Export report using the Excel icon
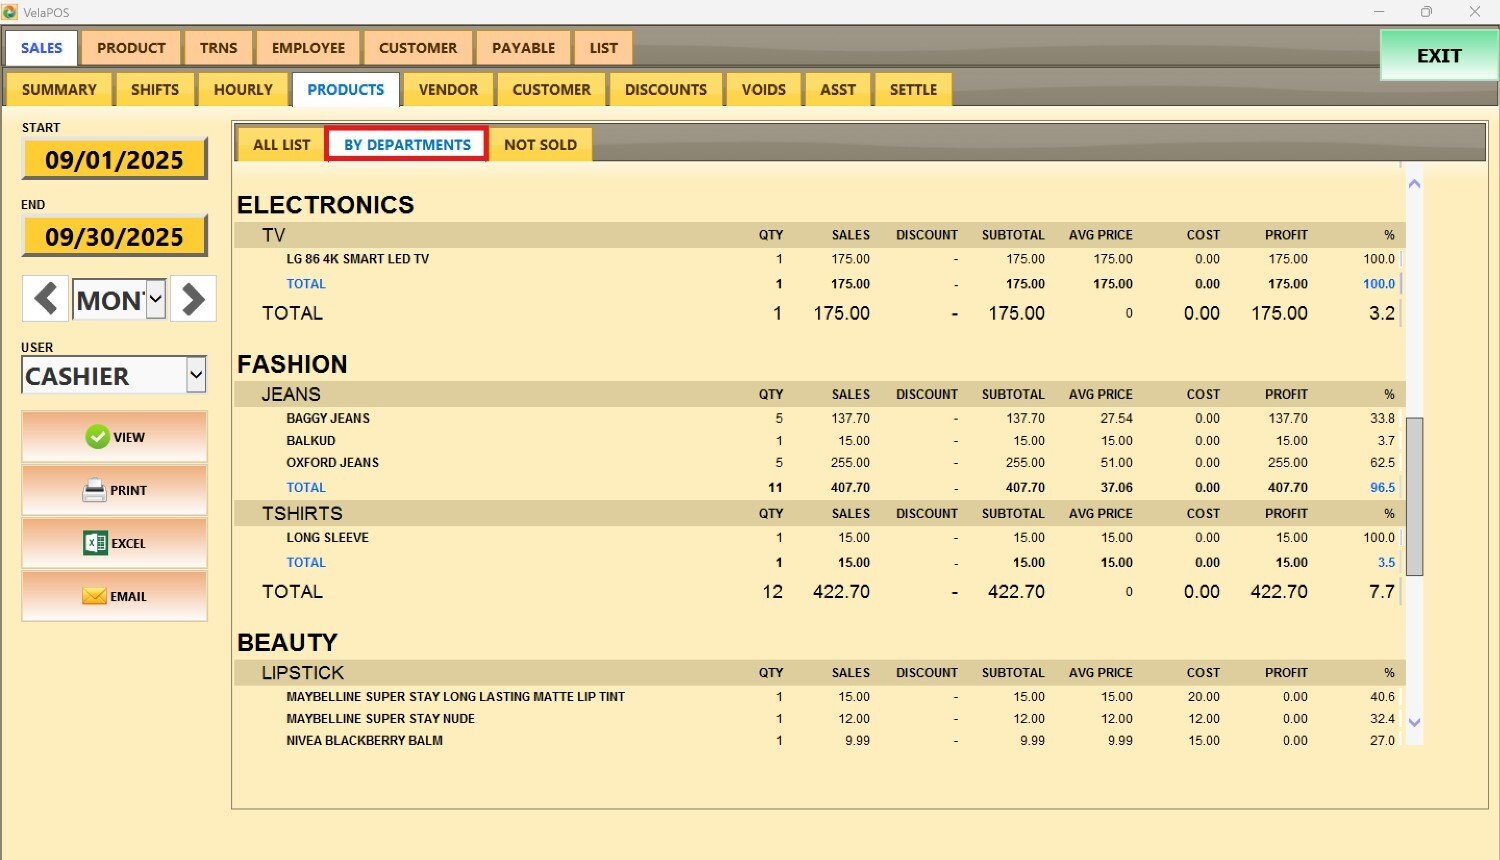This screenshot has height=860, width=1500. (95, 543)
